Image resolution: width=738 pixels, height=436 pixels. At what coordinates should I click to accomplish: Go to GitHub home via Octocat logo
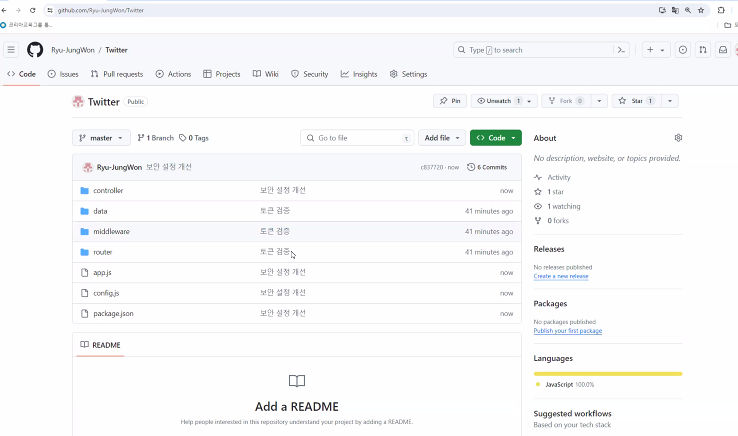coord(35,49)
